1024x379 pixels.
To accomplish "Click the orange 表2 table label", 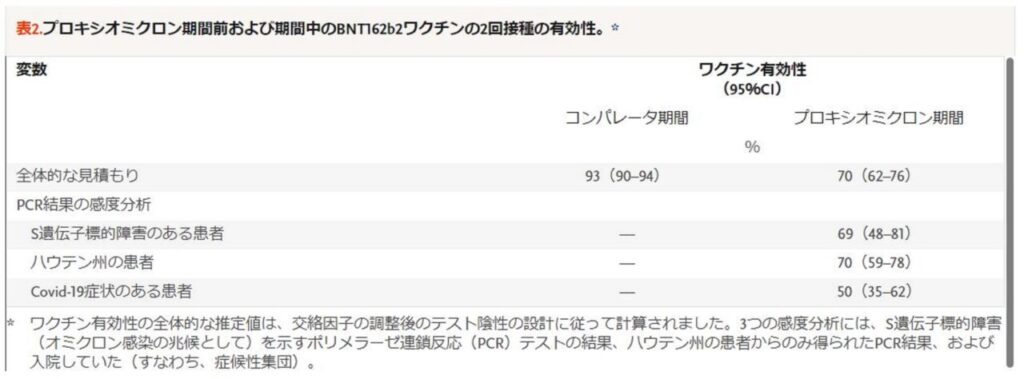I will [x=28, y=31].
